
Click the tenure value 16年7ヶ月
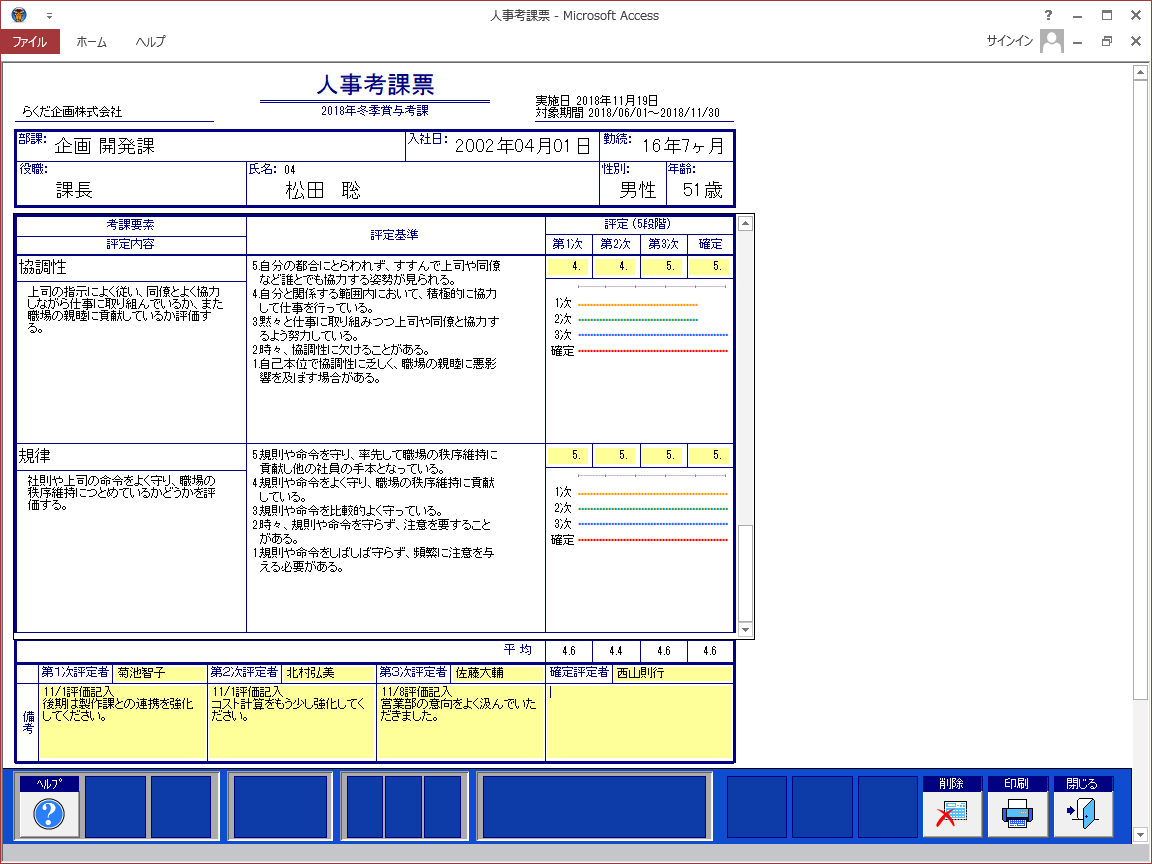click(x=683, y=146)
